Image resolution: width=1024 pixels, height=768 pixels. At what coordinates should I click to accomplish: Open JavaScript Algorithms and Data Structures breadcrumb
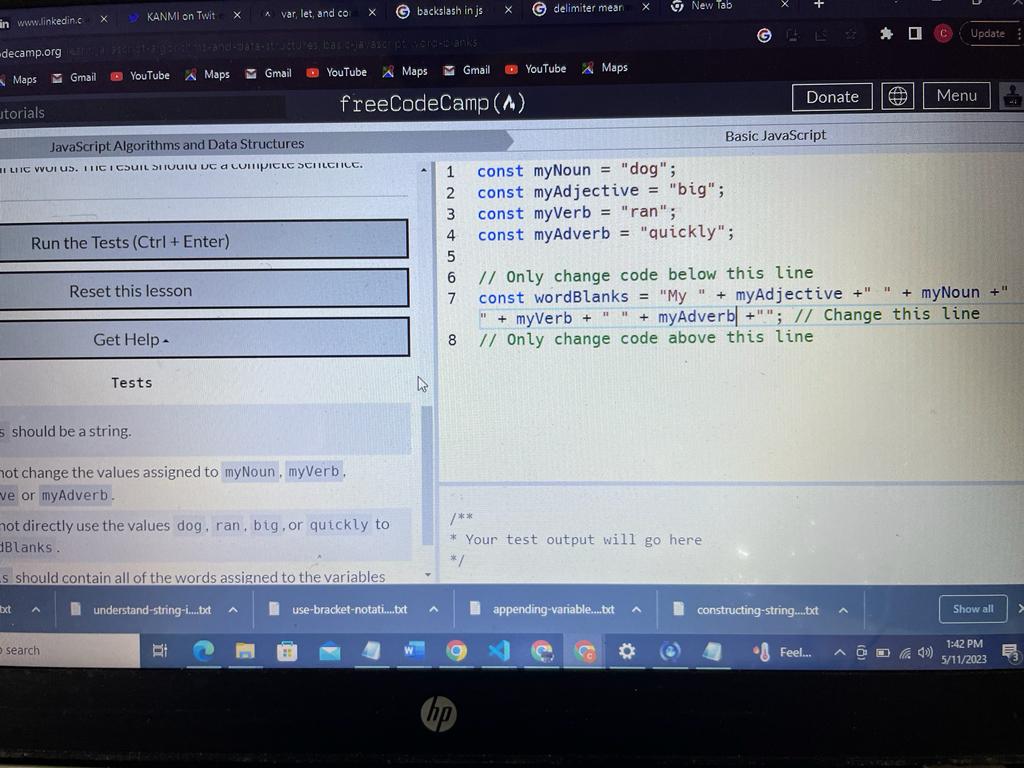[x=177, y=145]
